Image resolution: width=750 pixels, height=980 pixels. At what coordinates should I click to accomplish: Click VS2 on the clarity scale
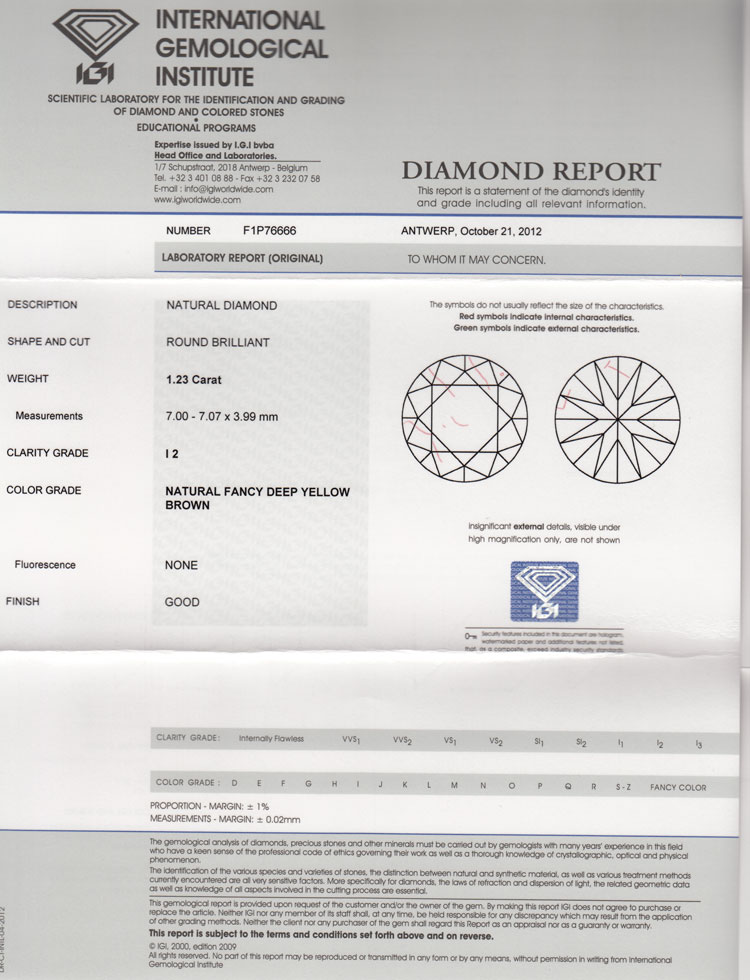click(496, 742)
